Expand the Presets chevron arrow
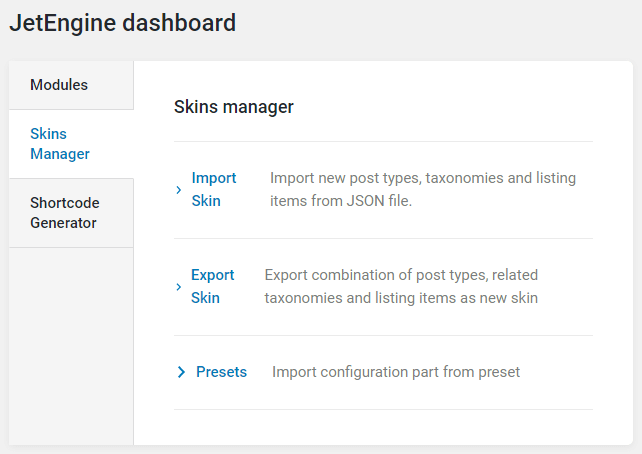This screenshot has width=642, height=454. pos(181,372)
